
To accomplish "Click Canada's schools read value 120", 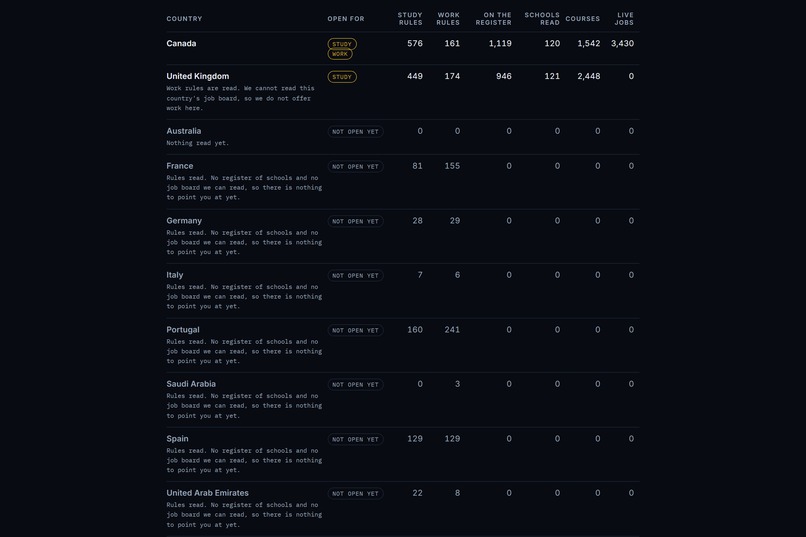I will pos(552,43).
